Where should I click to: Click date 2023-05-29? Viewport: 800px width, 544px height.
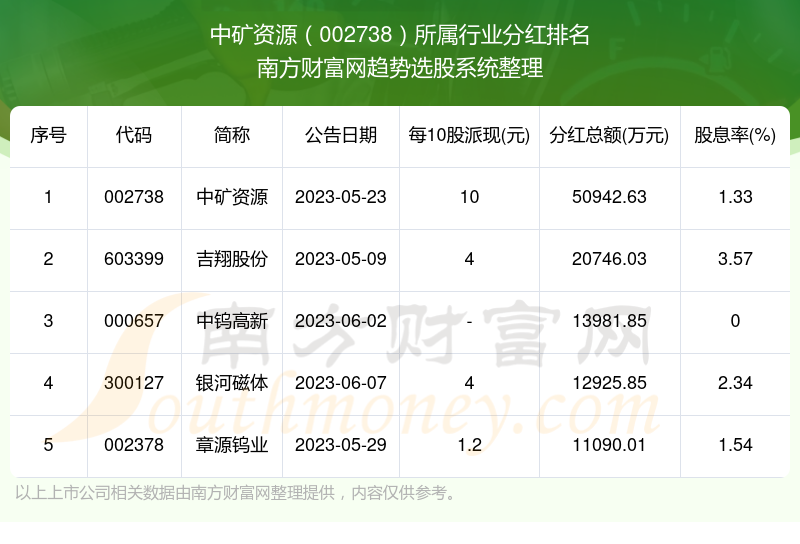tap(341, 445)
